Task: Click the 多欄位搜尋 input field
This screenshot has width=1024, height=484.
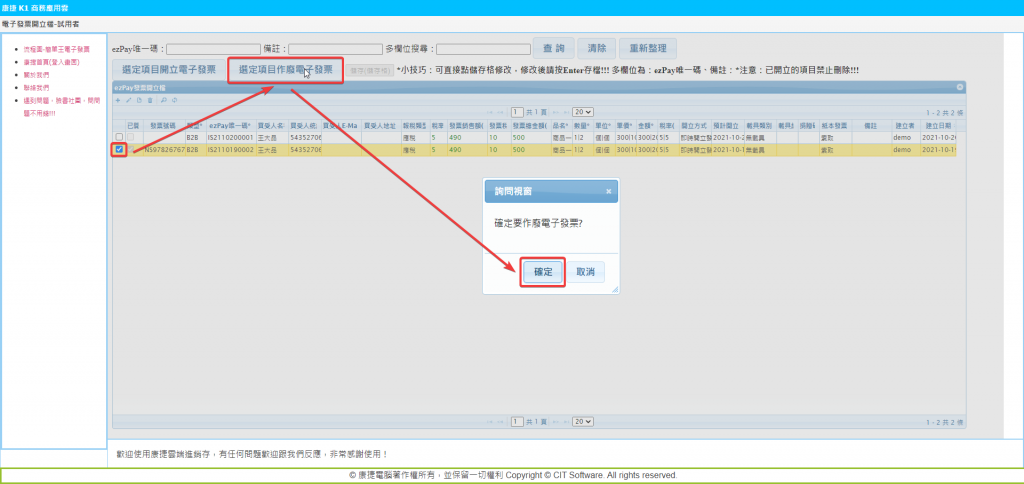Action: point(483,48)
